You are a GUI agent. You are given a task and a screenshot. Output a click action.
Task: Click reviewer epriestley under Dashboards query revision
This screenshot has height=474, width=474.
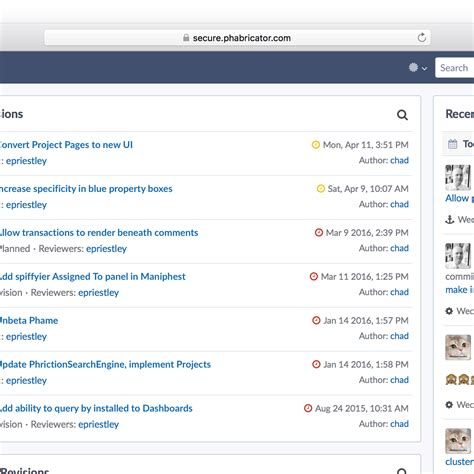coord(98,425)
